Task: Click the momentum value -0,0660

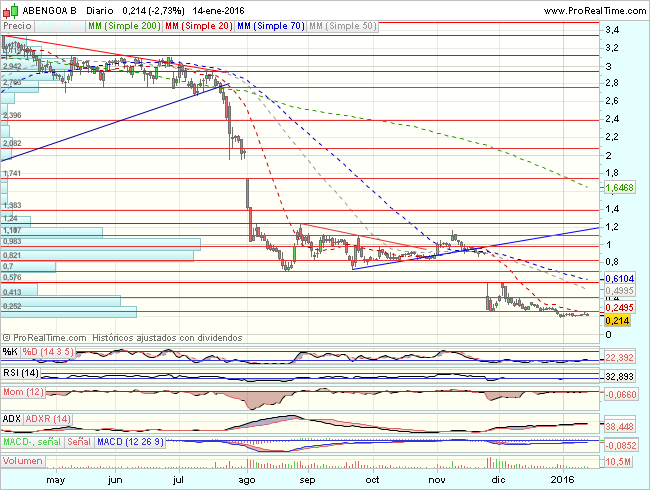Action: (620, 394)
